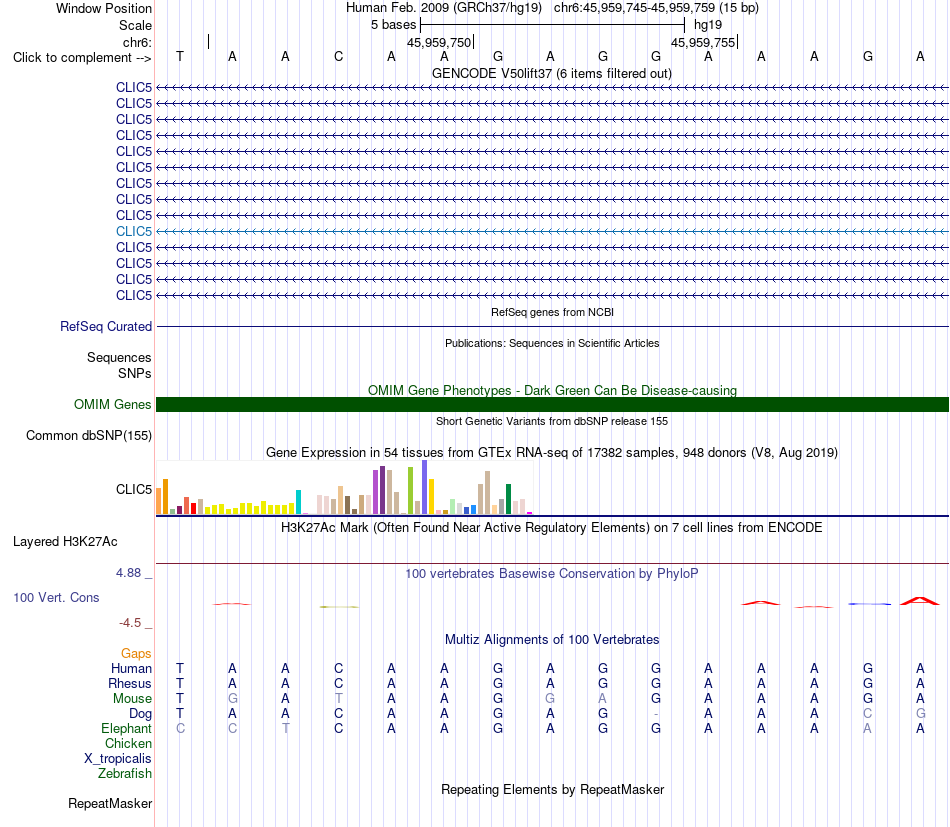
Task: Click the blue PhyloP conservation bar
Action: [x=869, y=604]
